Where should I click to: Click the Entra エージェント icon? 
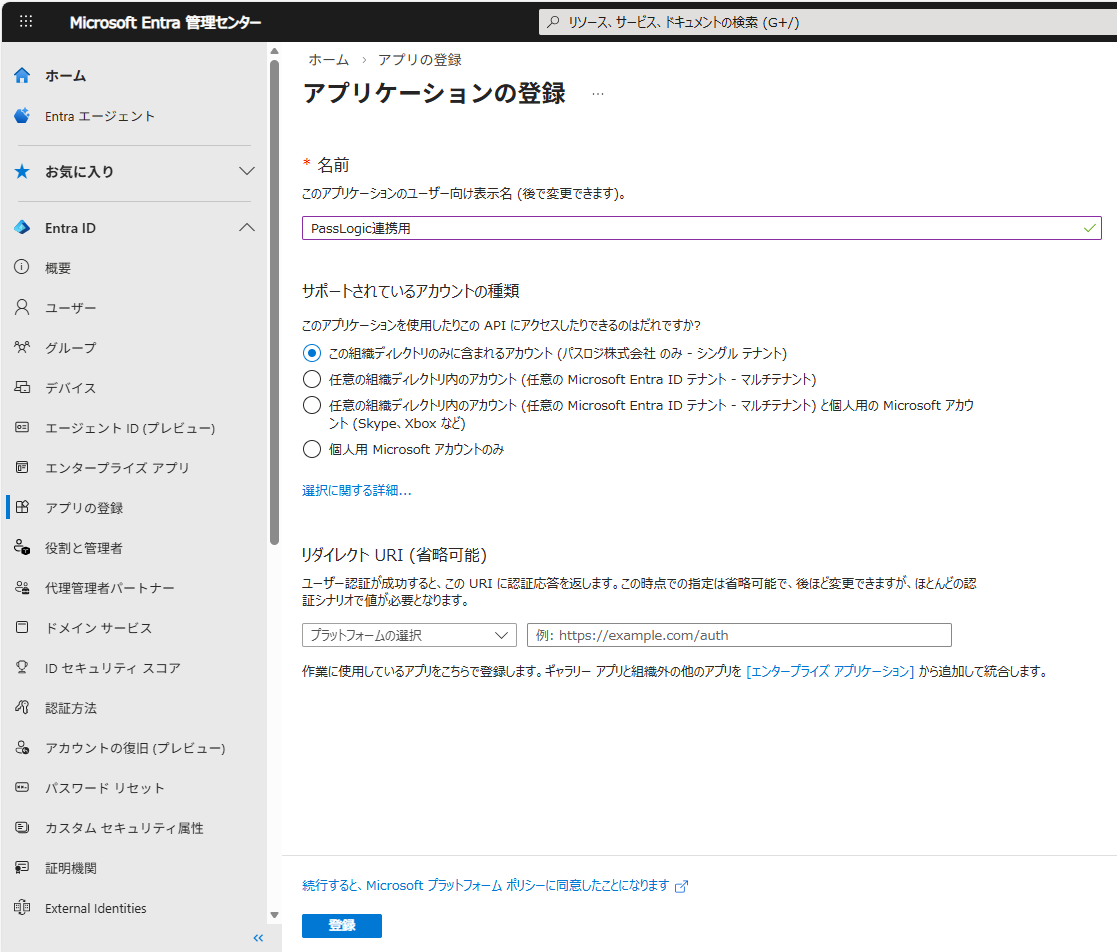pyautogui.click(x=22, y=115)
